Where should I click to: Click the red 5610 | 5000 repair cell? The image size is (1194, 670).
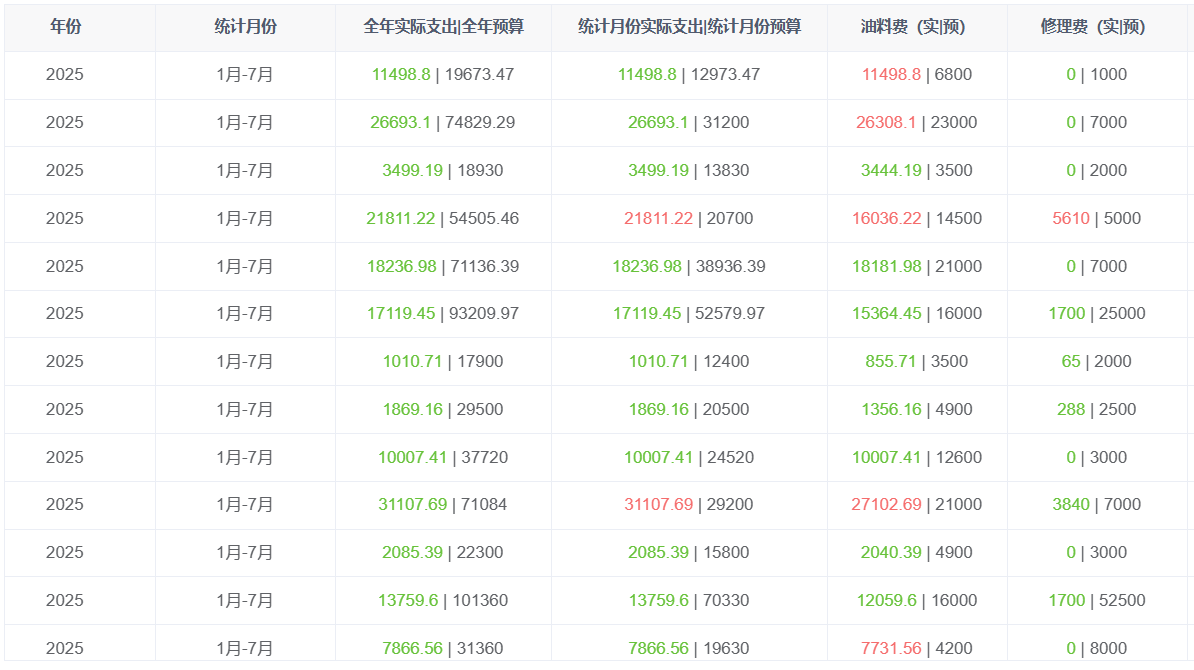pyautogui.click(x=1097, y=219)
